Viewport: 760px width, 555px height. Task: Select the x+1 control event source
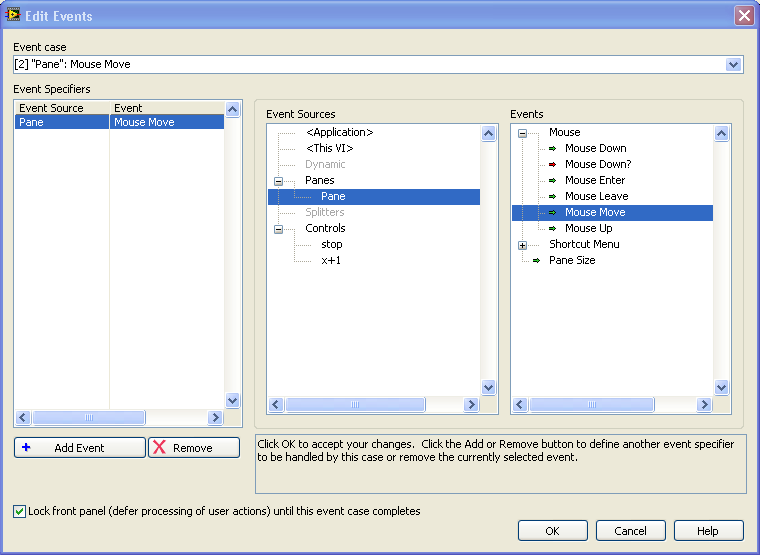331,260
